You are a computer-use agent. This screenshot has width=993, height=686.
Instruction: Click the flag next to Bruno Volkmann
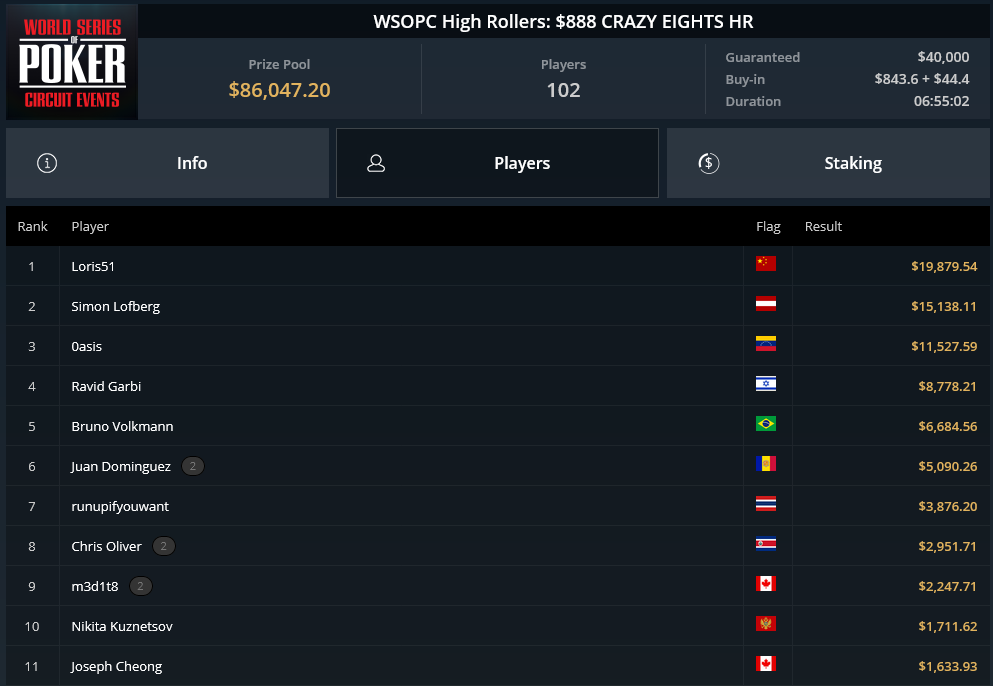766,424
